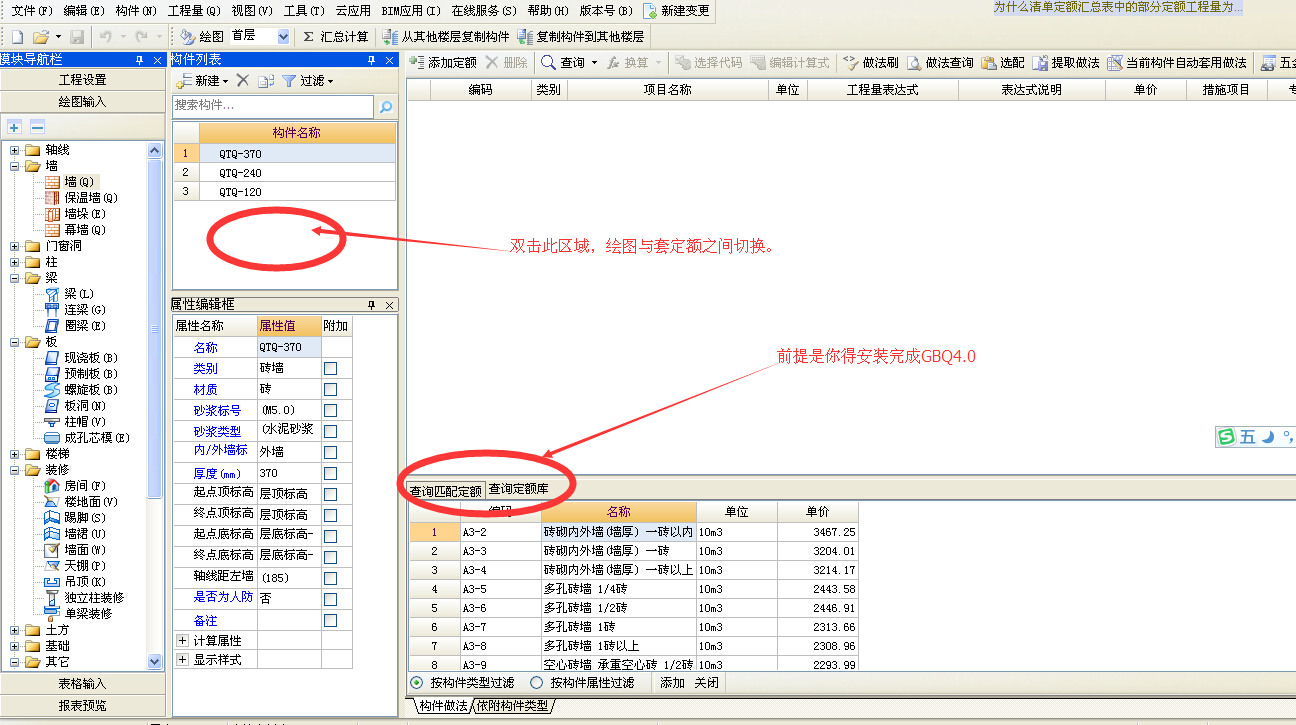Viewport: 1296px width, 725px height.
Task: Click the 表格输入 navigation button
Action: pyautogui.click(x=82, y=684)
